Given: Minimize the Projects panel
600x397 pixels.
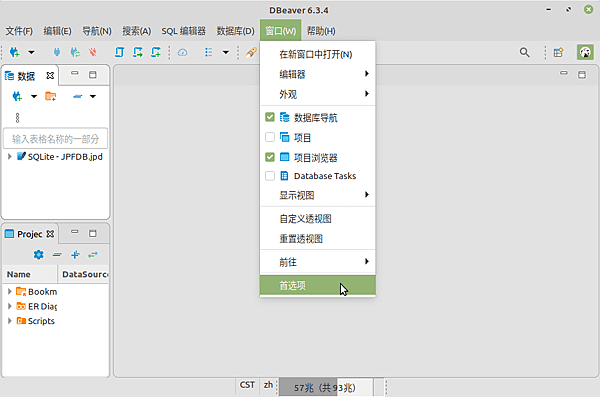Looking at the screenshot, I should click(75, 232).
